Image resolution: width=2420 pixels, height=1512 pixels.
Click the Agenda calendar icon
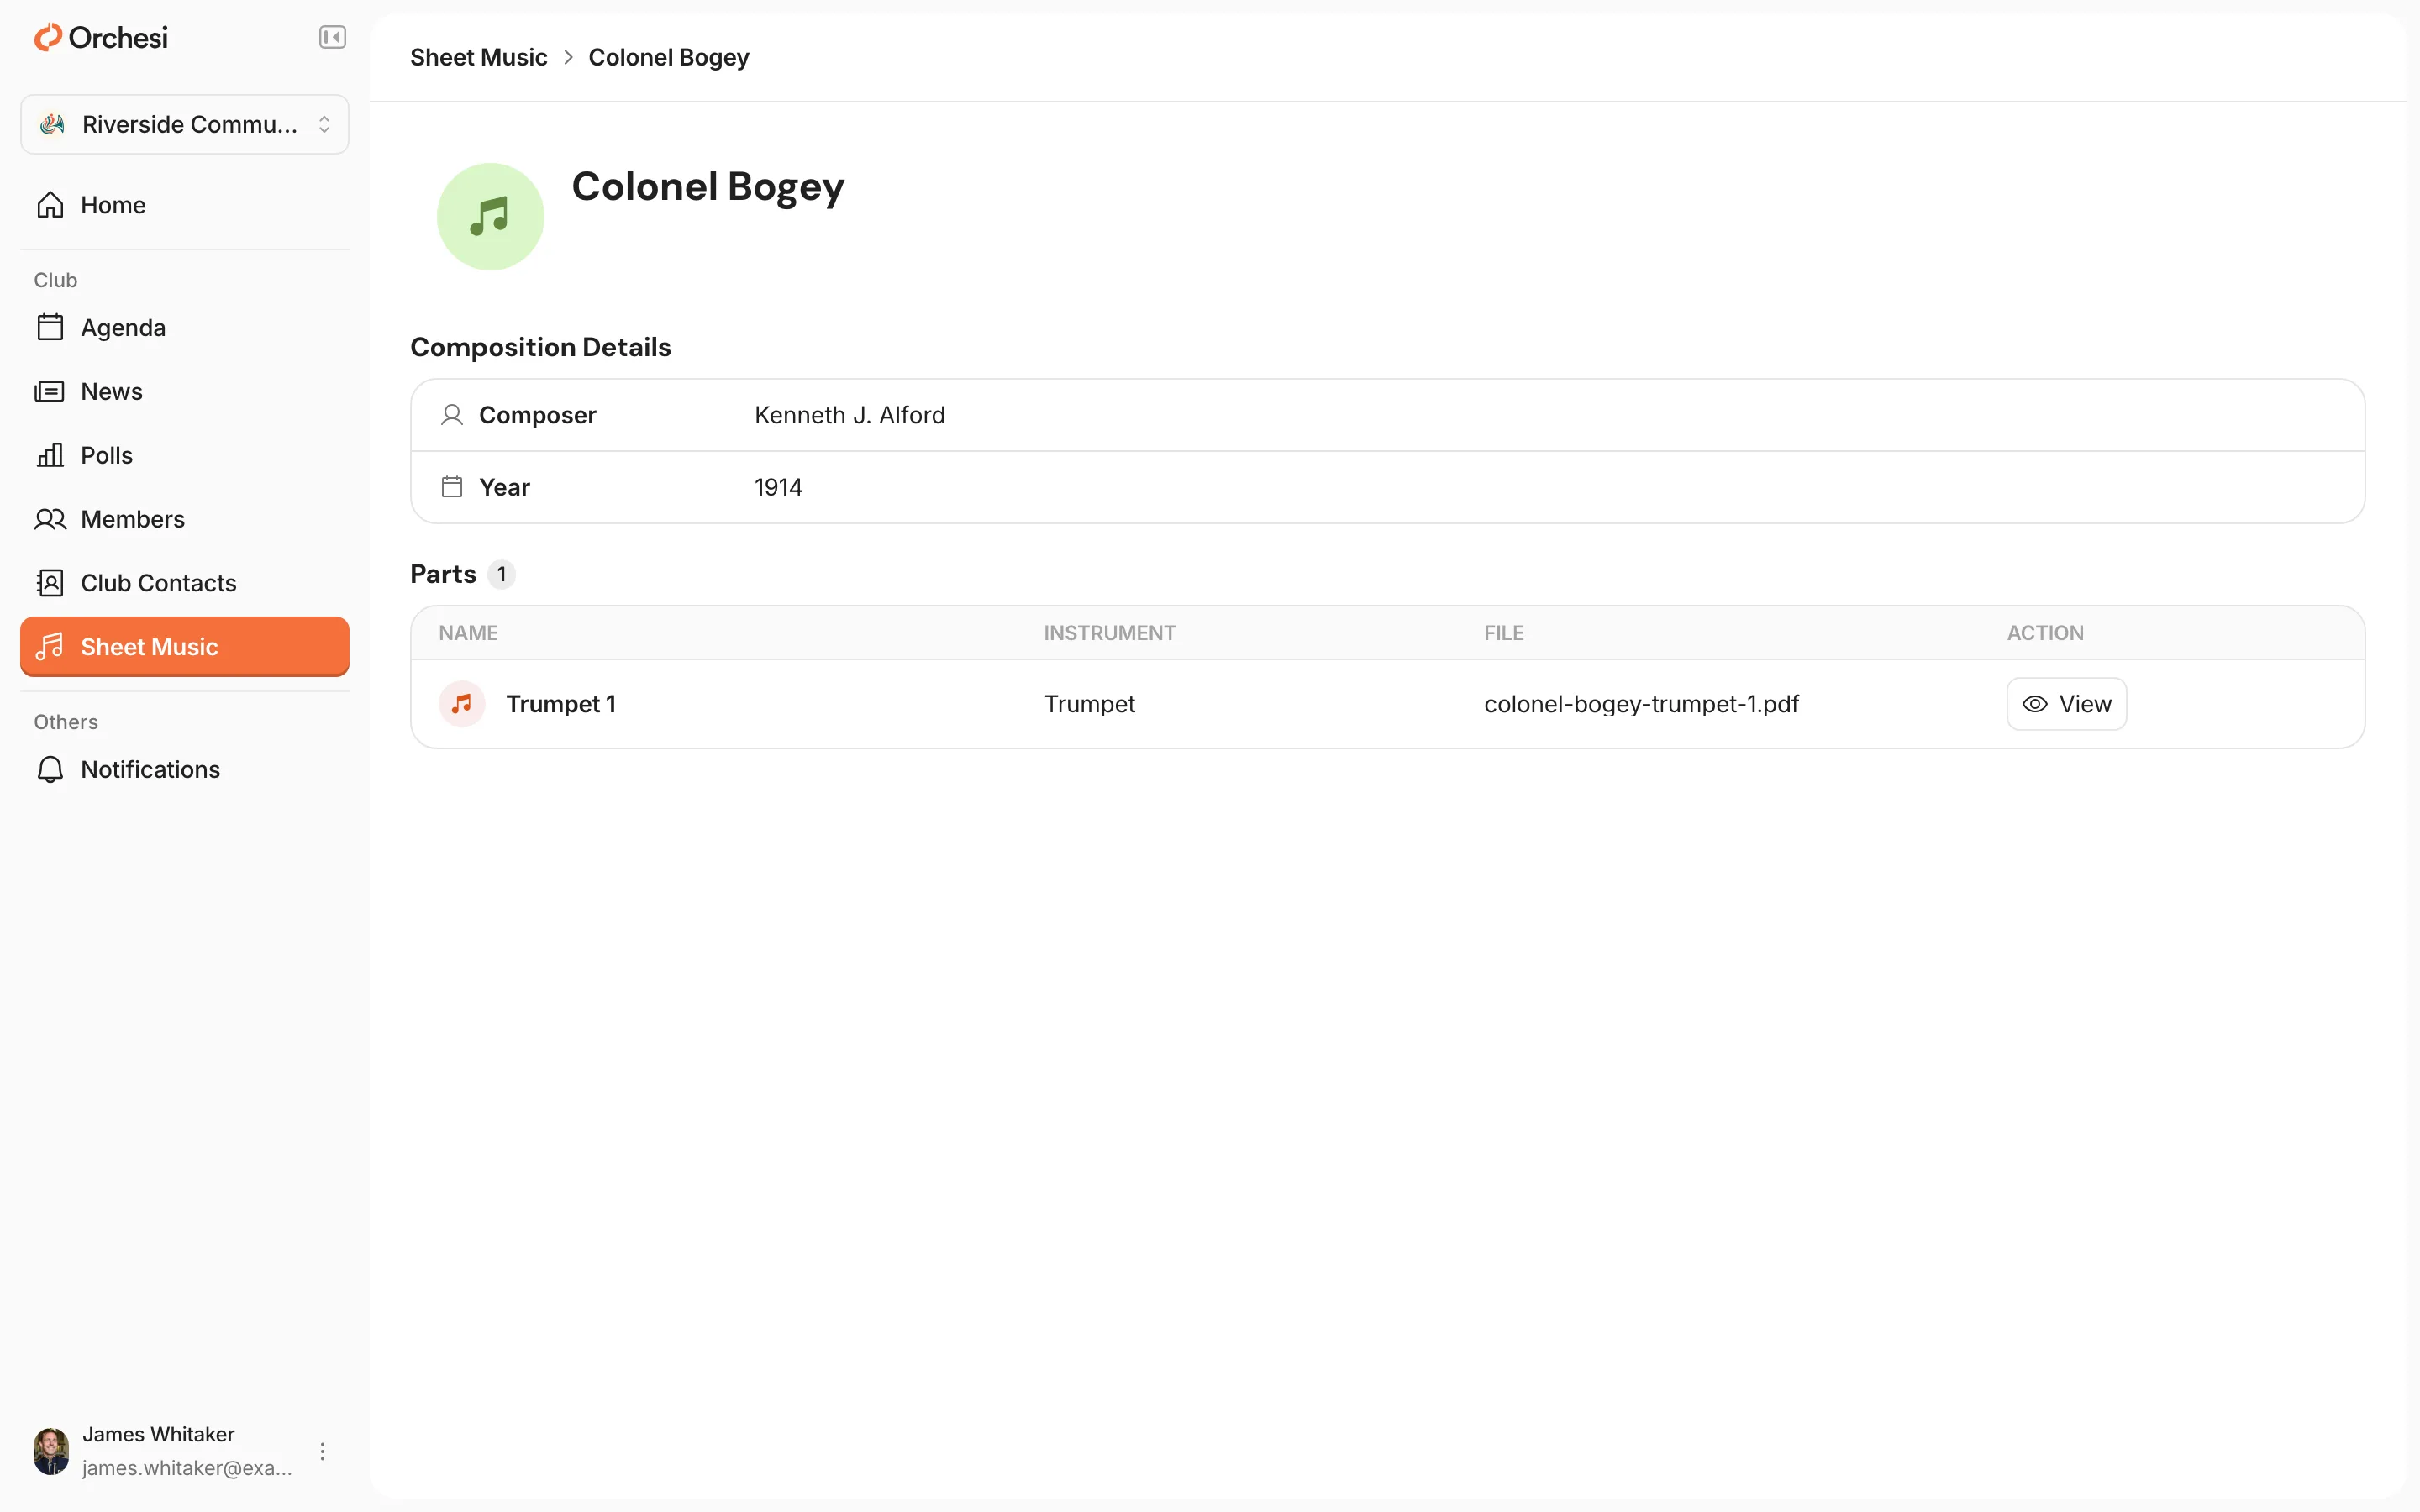coord(50,327)
